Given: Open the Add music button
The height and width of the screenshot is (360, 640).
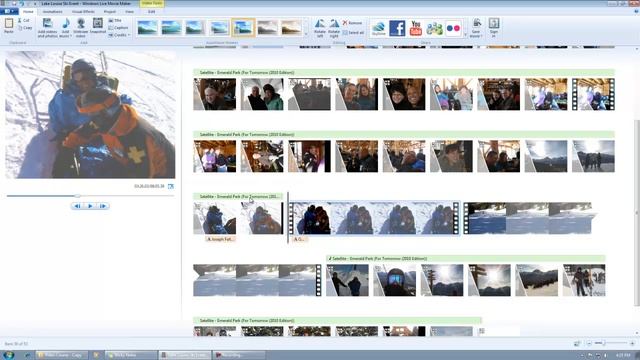Looking at the screenshot, I should (x=65, y=28).
